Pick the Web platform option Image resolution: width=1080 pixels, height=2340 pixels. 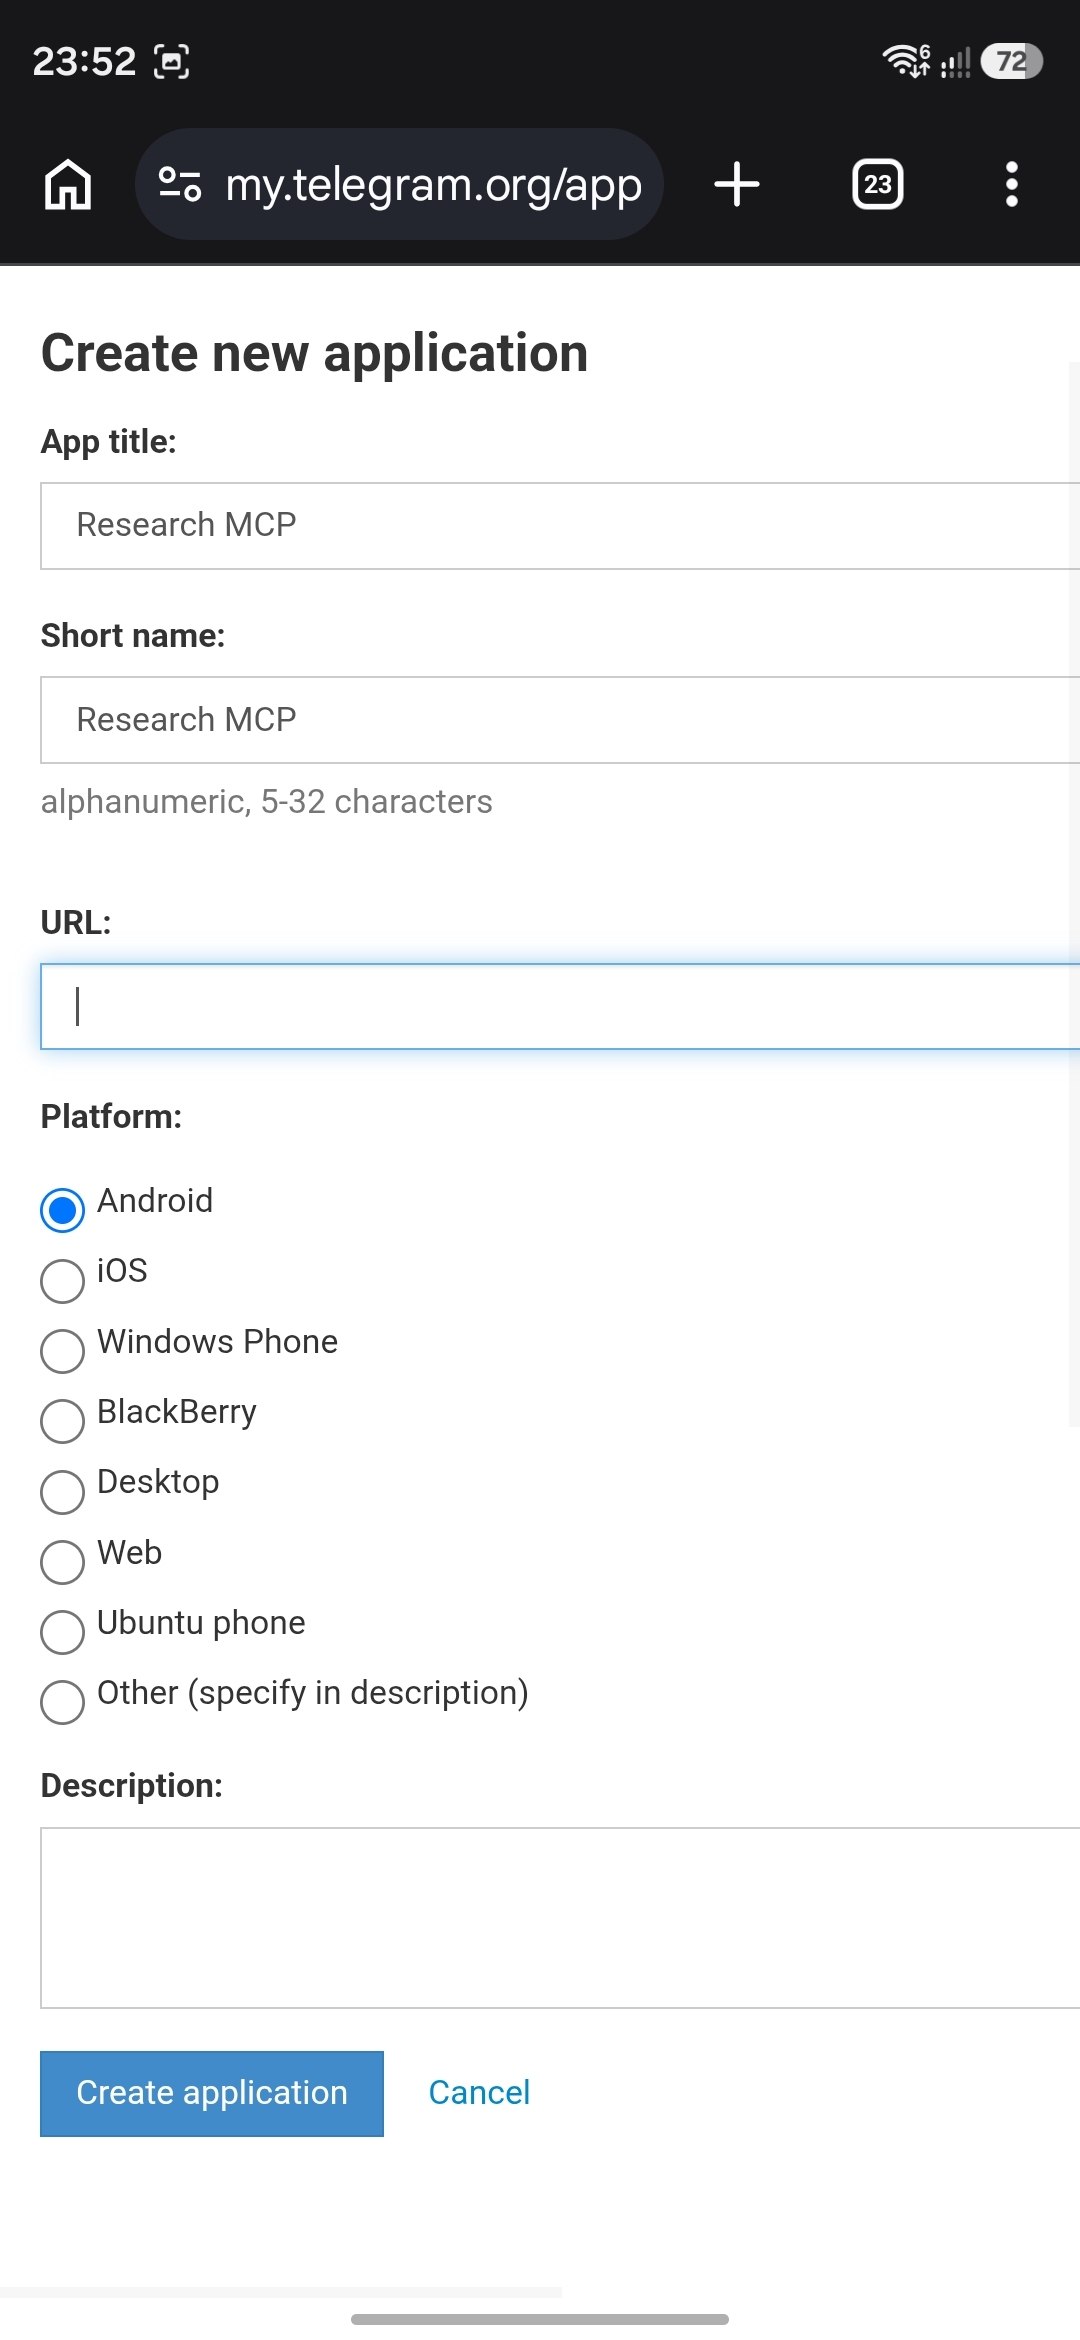coord(62,1562)
